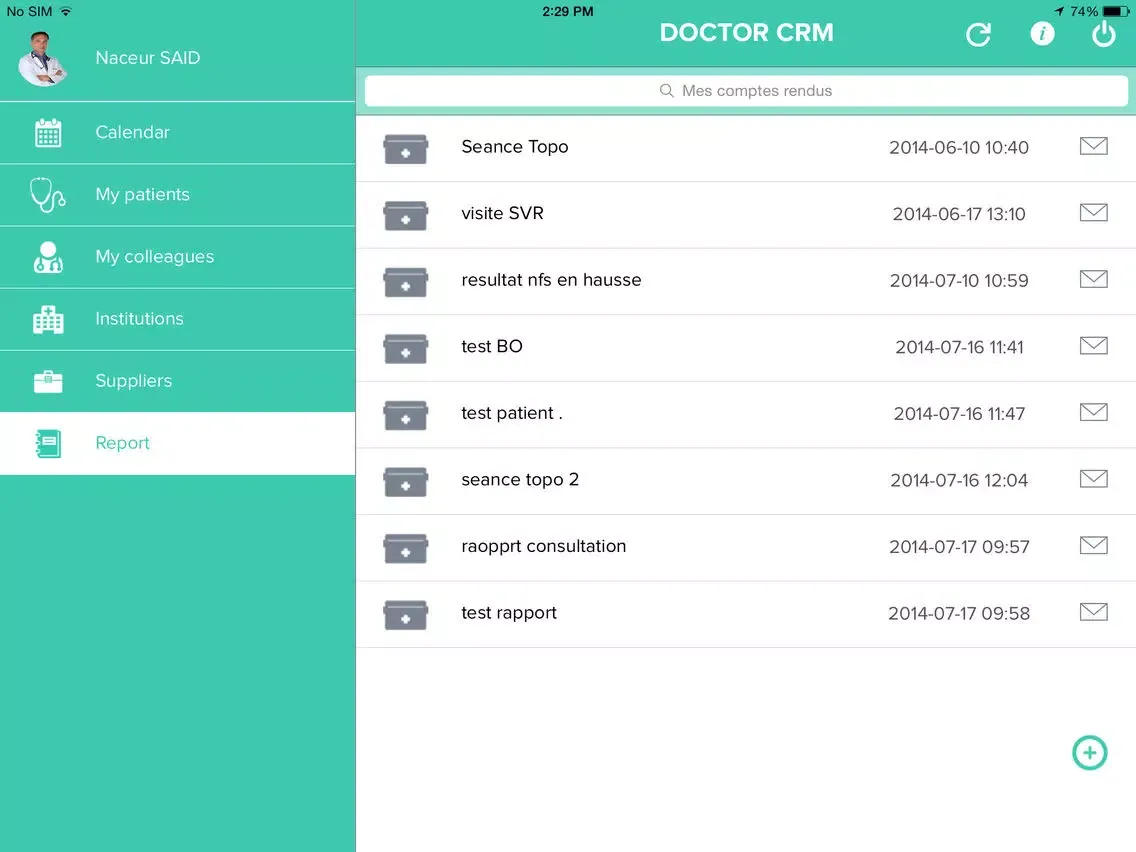Click the Institutions hospital icon

click(48, 320)
